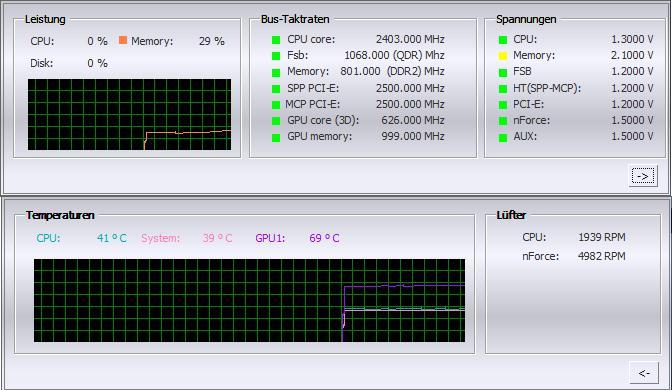
Task: Click the green indicator next to nForce voltage
Action: (x=503, y=121)
